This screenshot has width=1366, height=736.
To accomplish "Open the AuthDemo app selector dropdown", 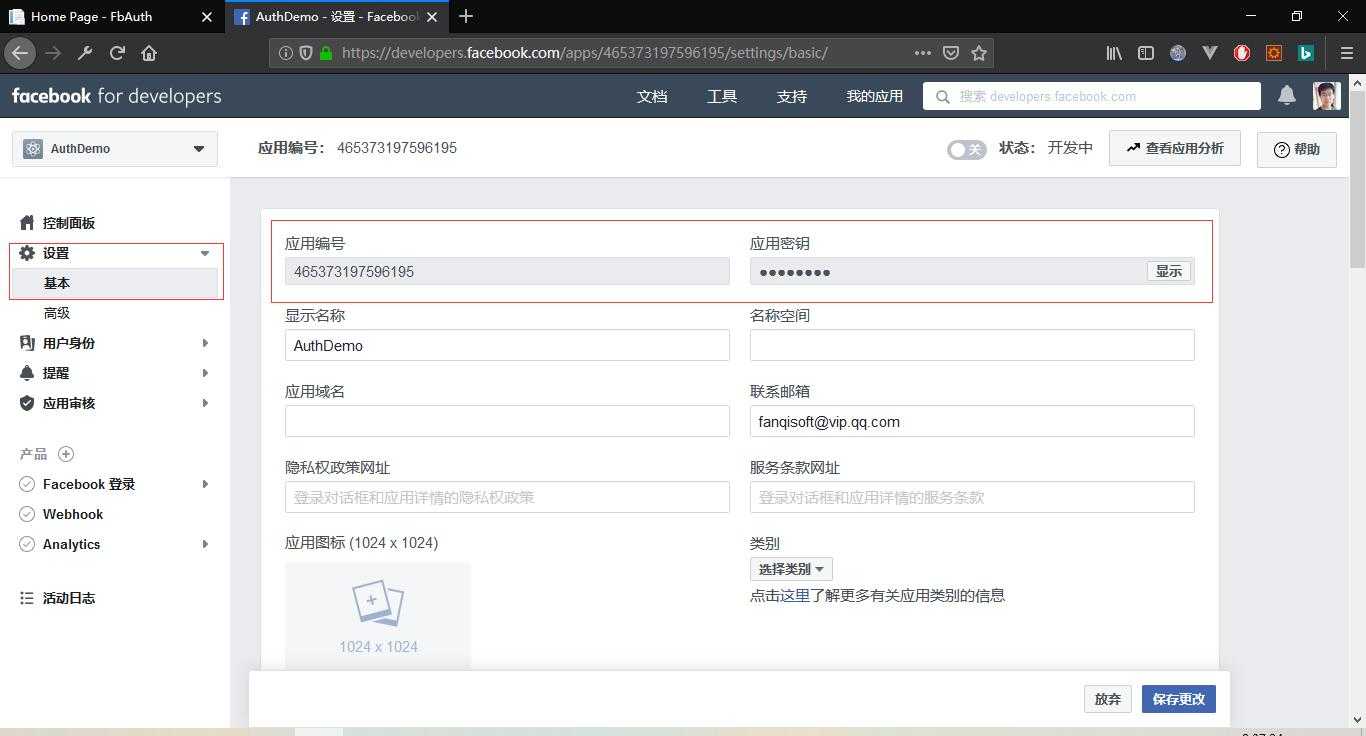I will (x=115, y=149).
